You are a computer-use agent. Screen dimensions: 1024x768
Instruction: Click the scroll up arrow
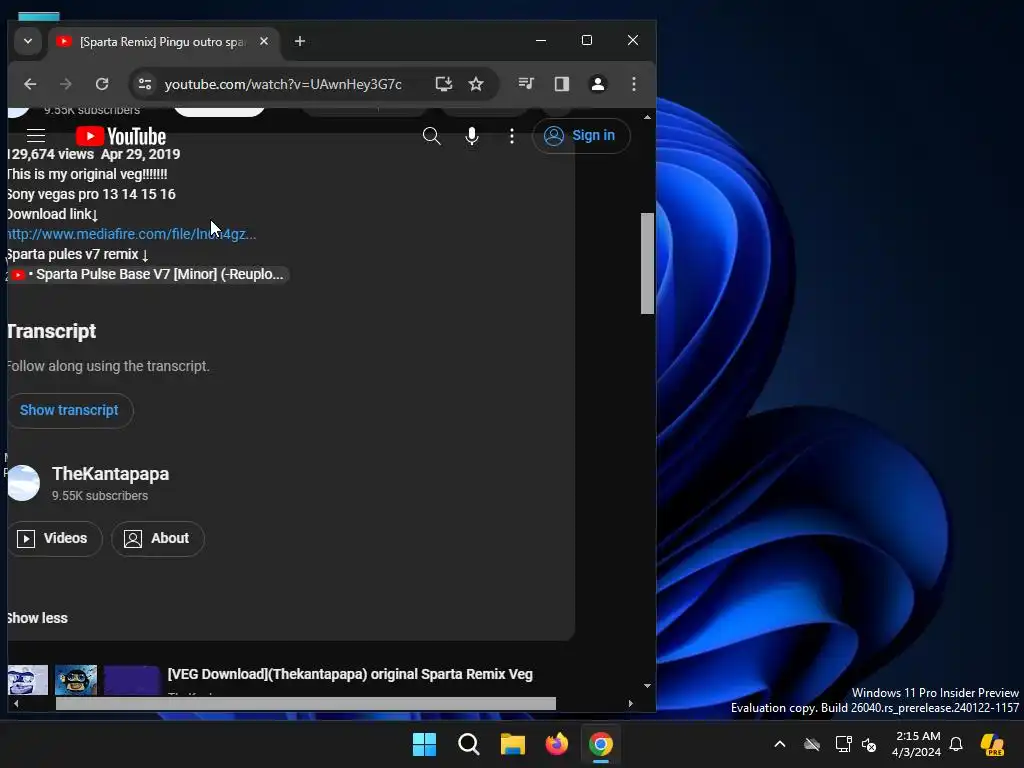tap(647, 118)
